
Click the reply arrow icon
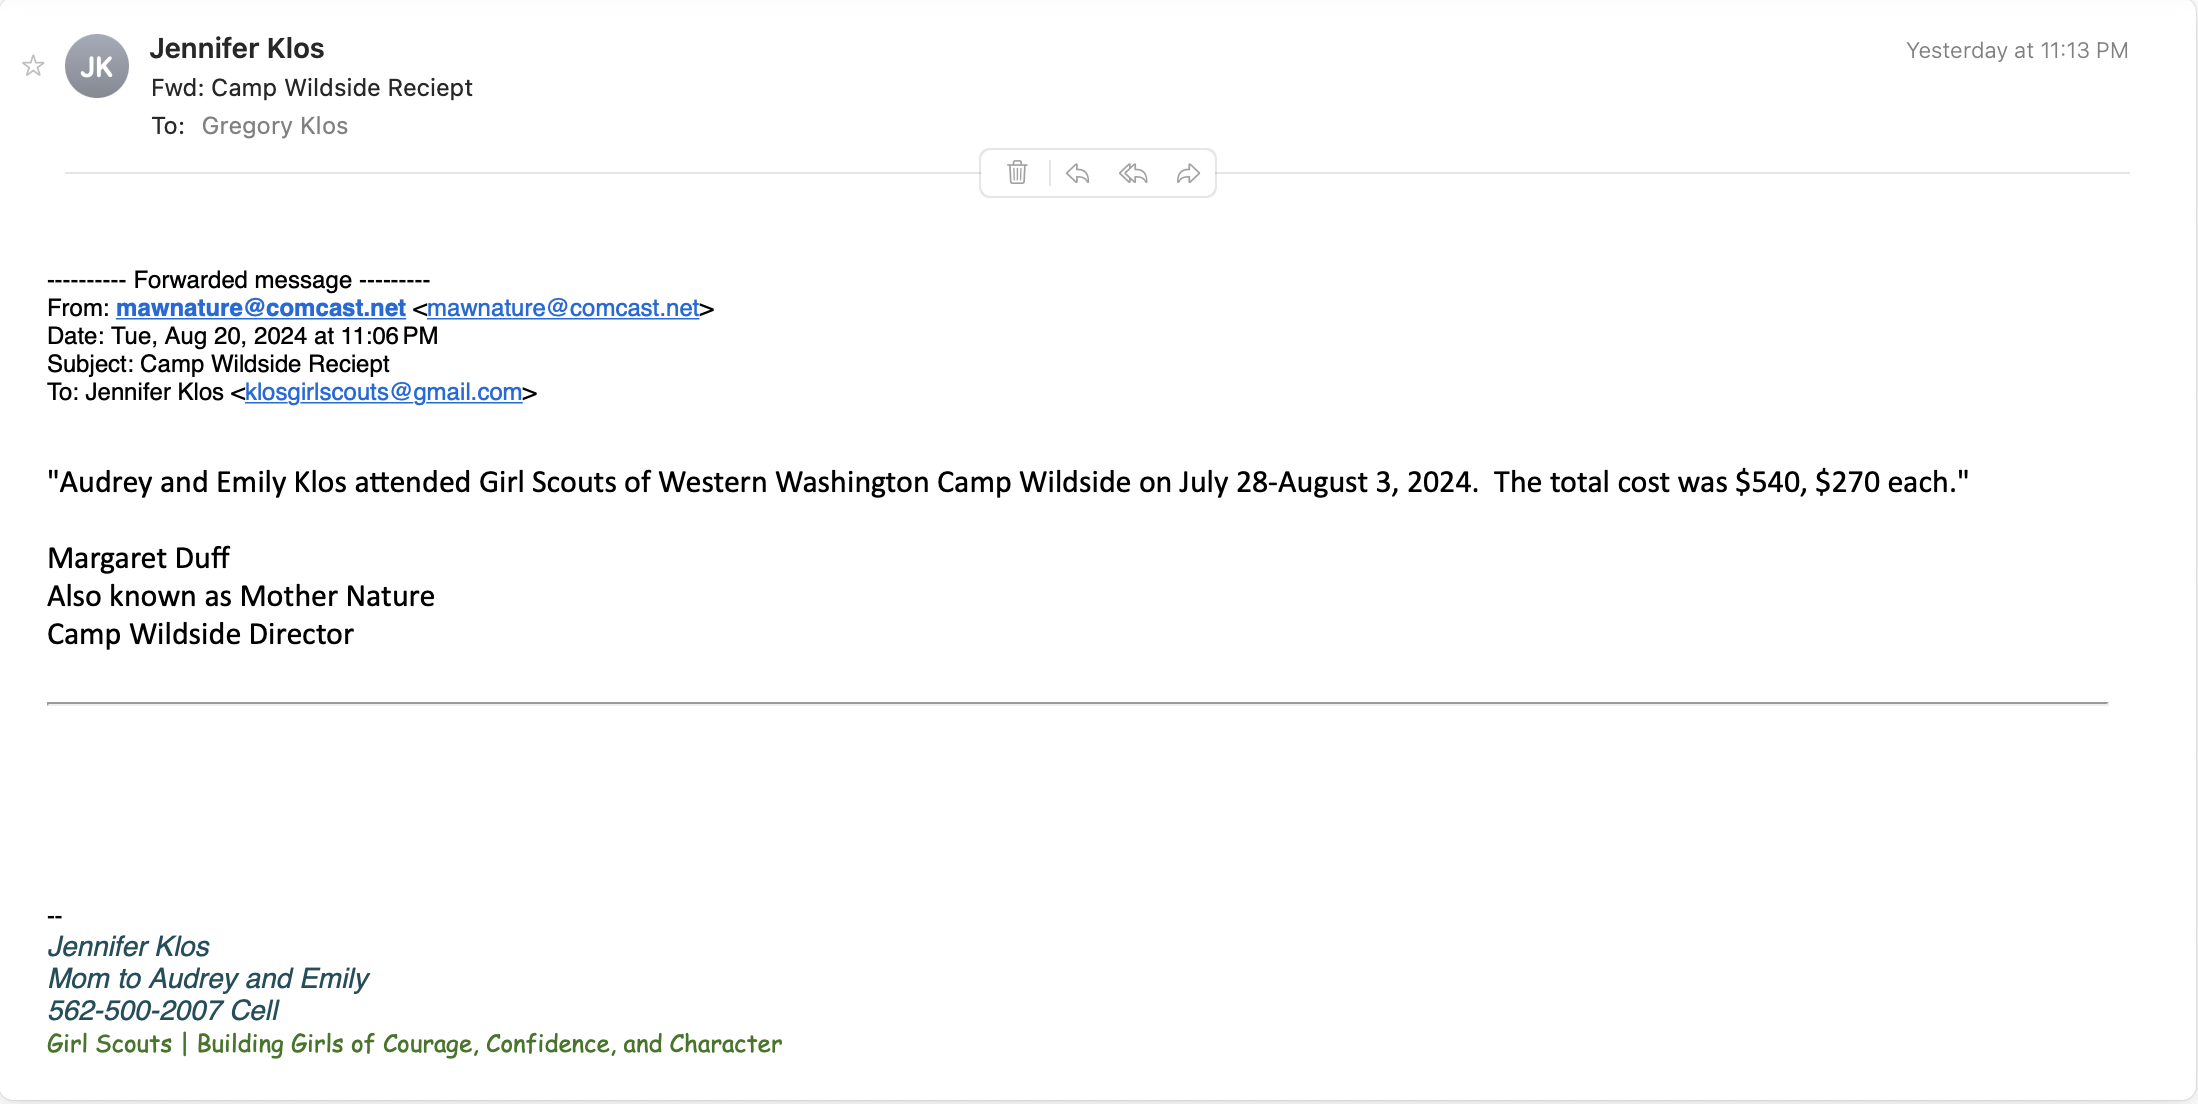1077,173
